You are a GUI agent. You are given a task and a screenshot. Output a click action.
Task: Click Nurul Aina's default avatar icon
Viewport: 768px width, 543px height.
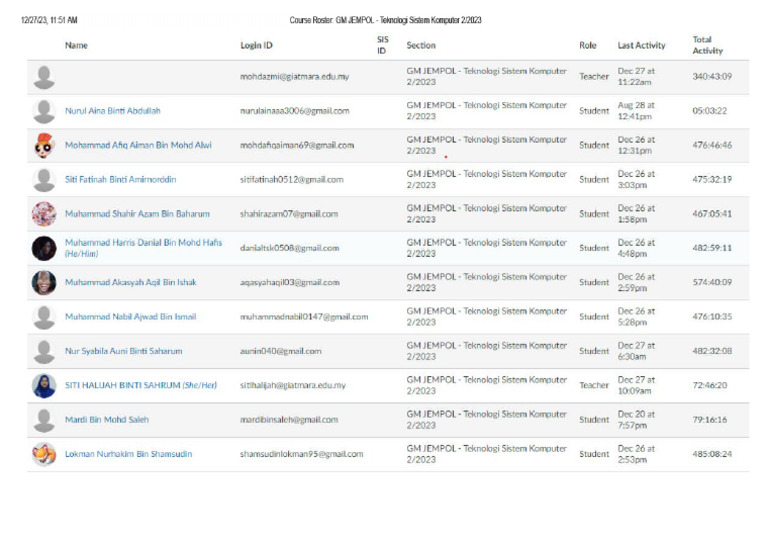point(44,111)
